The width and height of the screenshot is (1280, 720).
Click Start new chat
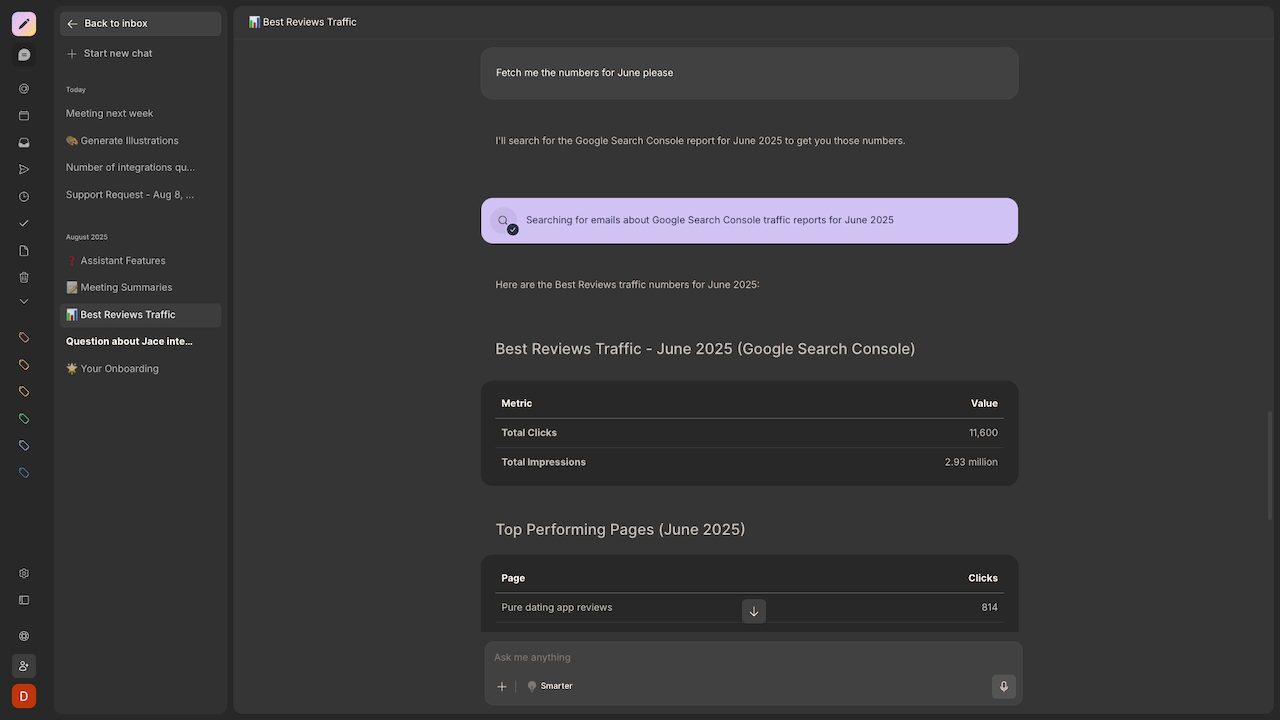pos(118,54)
